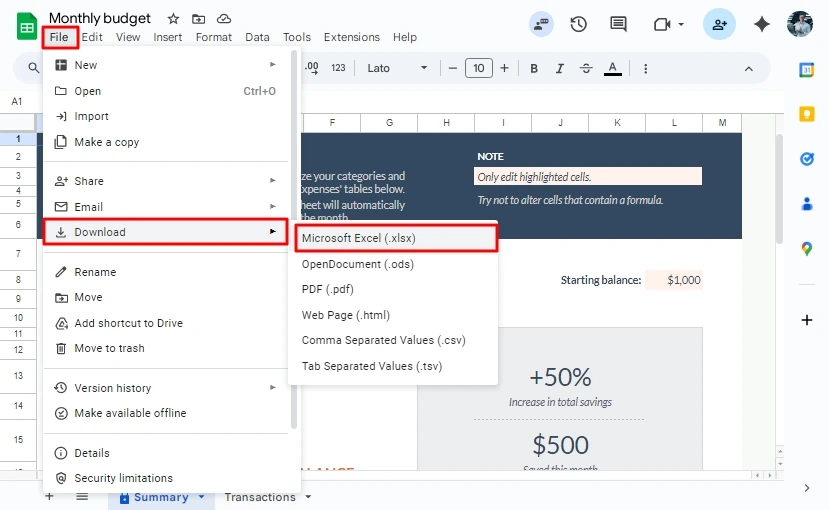Choose Import from the File menu

click(x=166, y=116)
